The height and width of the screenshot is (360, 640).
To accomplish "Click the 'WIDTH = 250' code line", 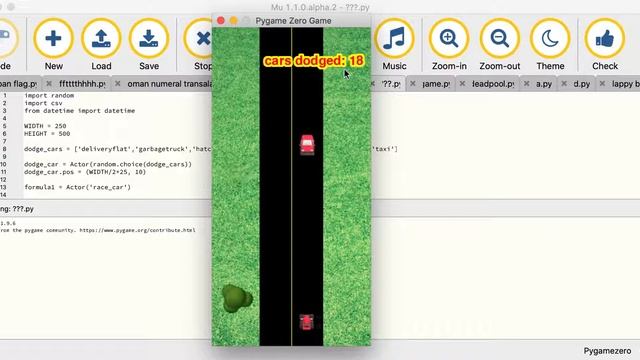I will [45, 126].
